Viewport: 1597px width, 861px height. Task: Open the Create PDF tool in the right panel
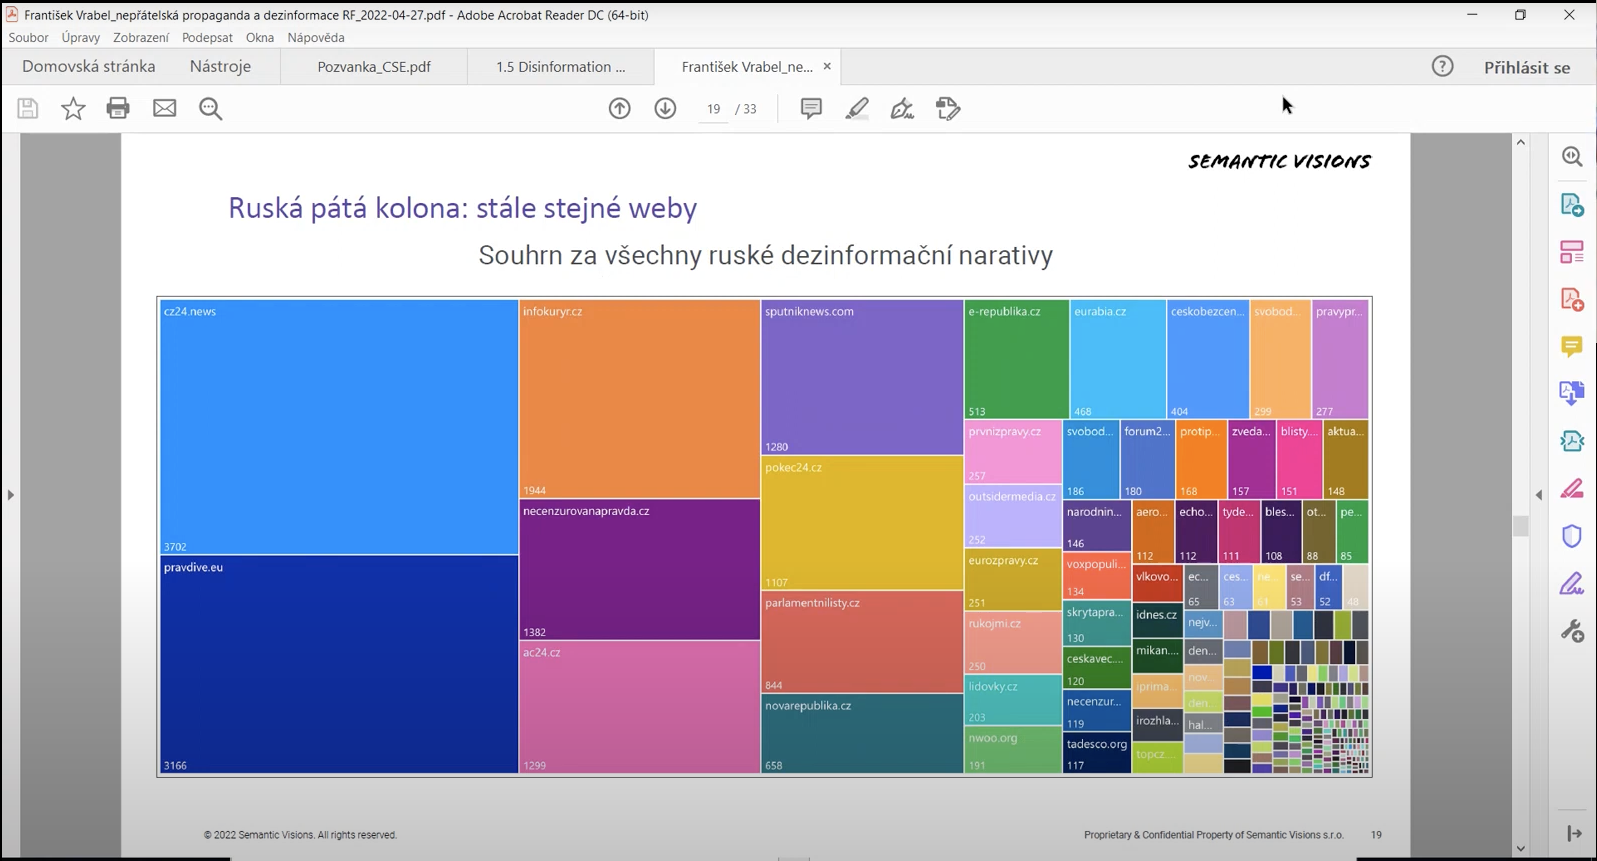tap(1572, 299)
